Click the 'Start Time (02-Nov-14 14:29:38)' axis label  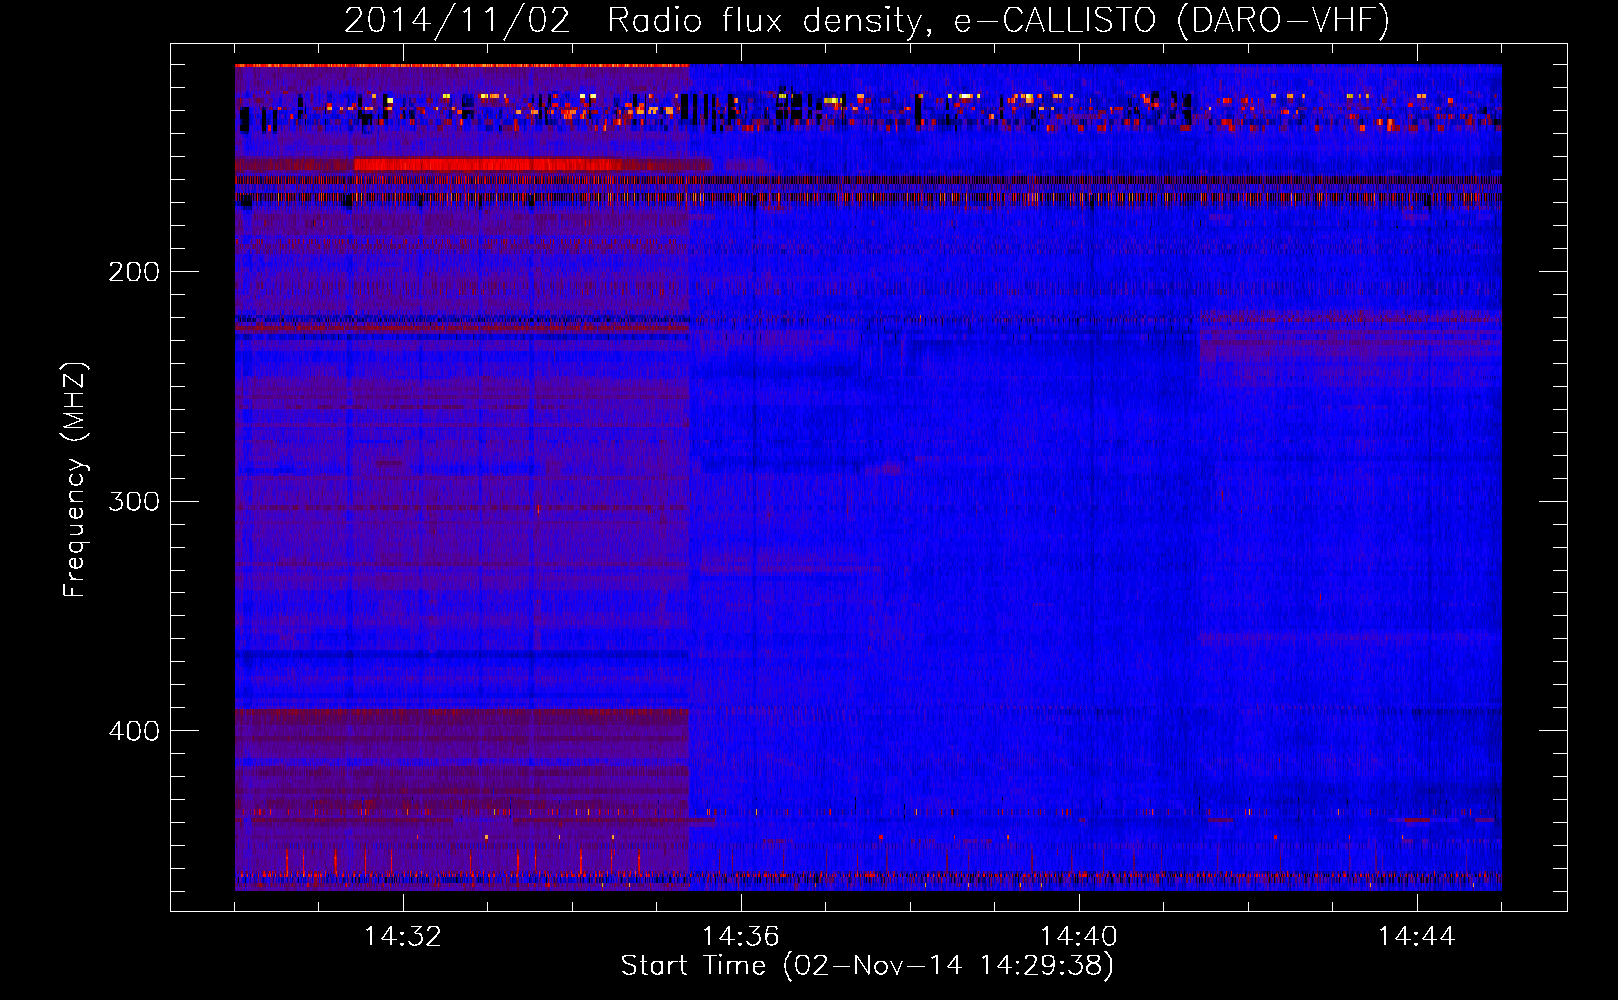coord(867,966)
